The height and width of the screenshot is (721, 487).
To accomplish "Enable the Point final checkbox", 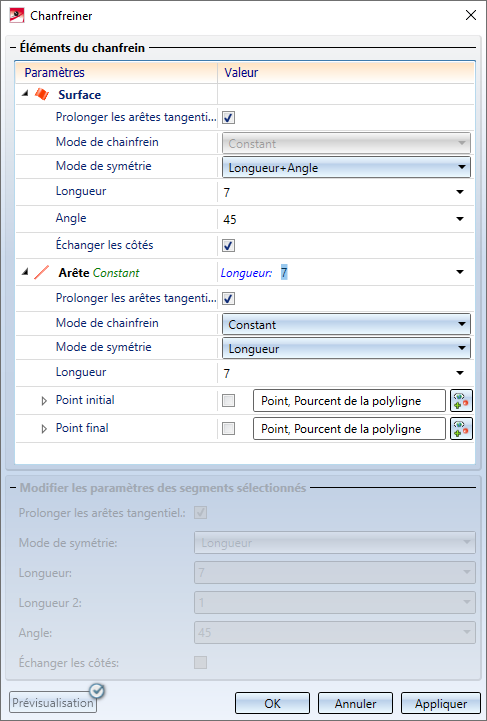I will click(229, 429).
